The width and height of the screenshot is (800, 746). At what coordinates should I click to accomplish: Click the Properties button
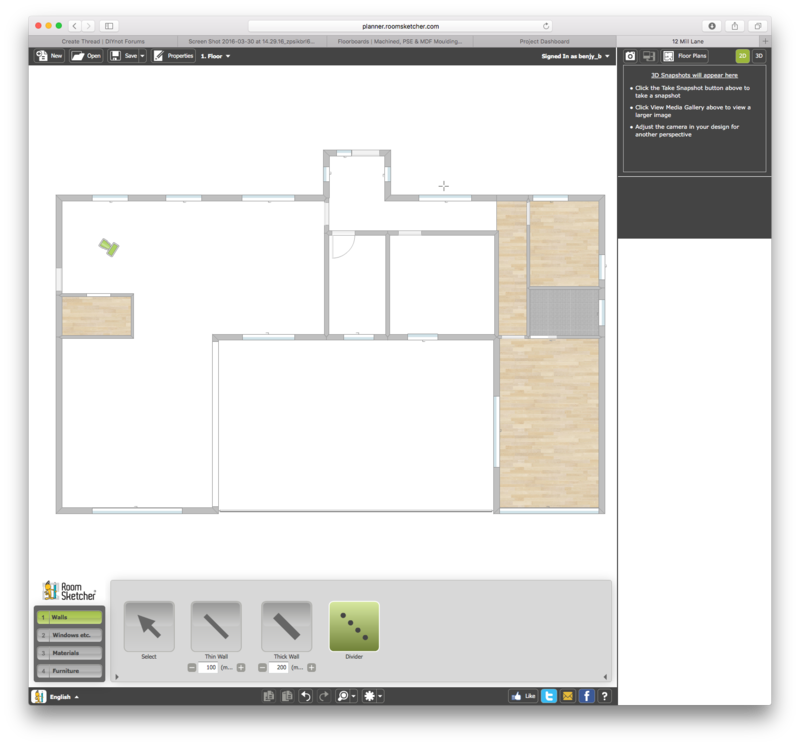[x=174, y=56]
